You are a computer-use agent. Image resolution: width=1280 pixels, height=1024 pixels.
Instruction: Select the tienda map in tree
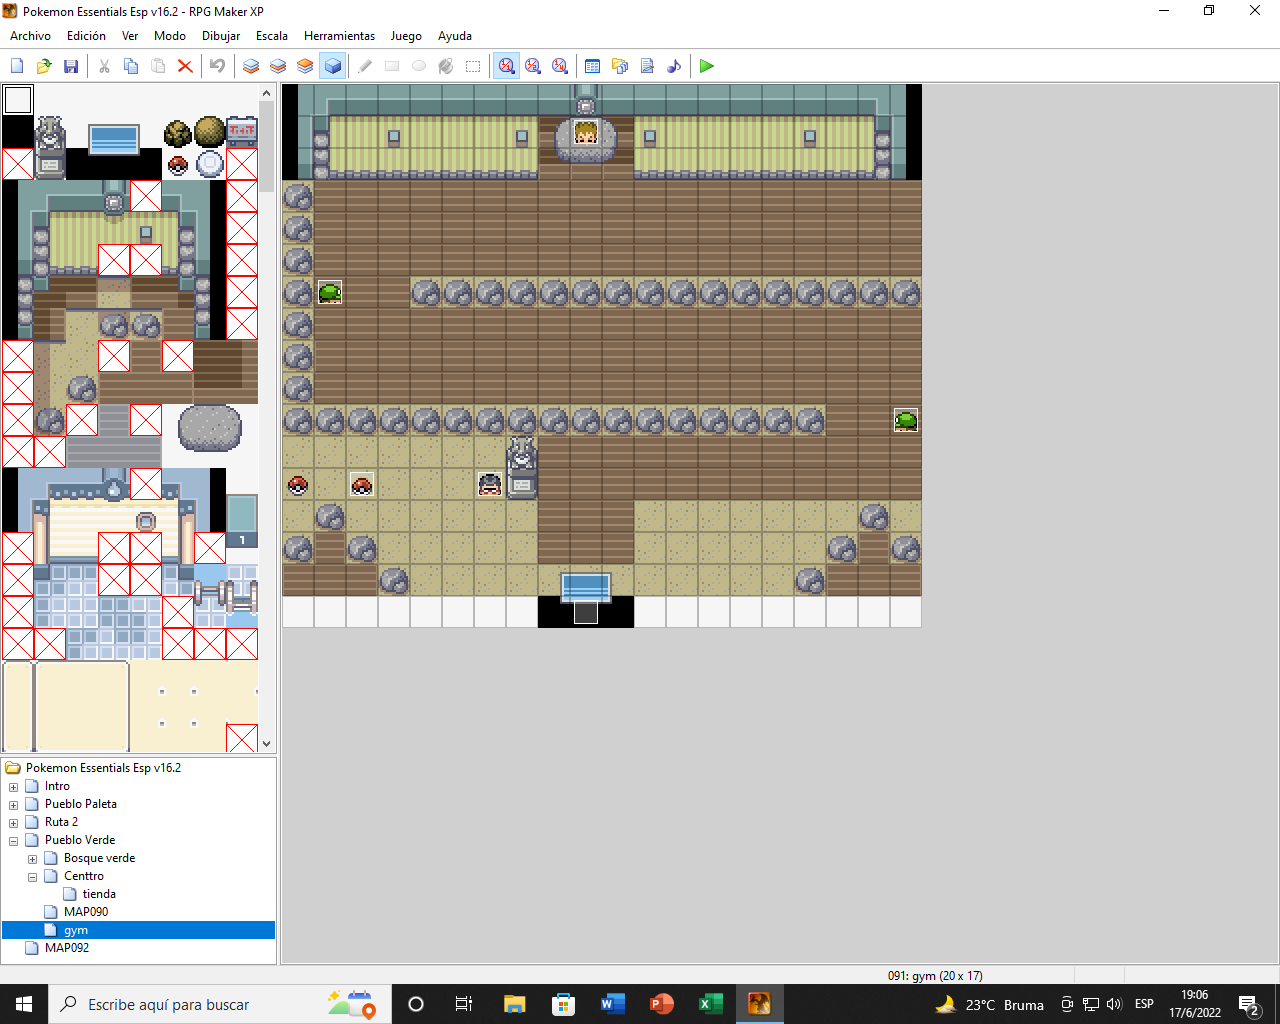coord(99,894)
